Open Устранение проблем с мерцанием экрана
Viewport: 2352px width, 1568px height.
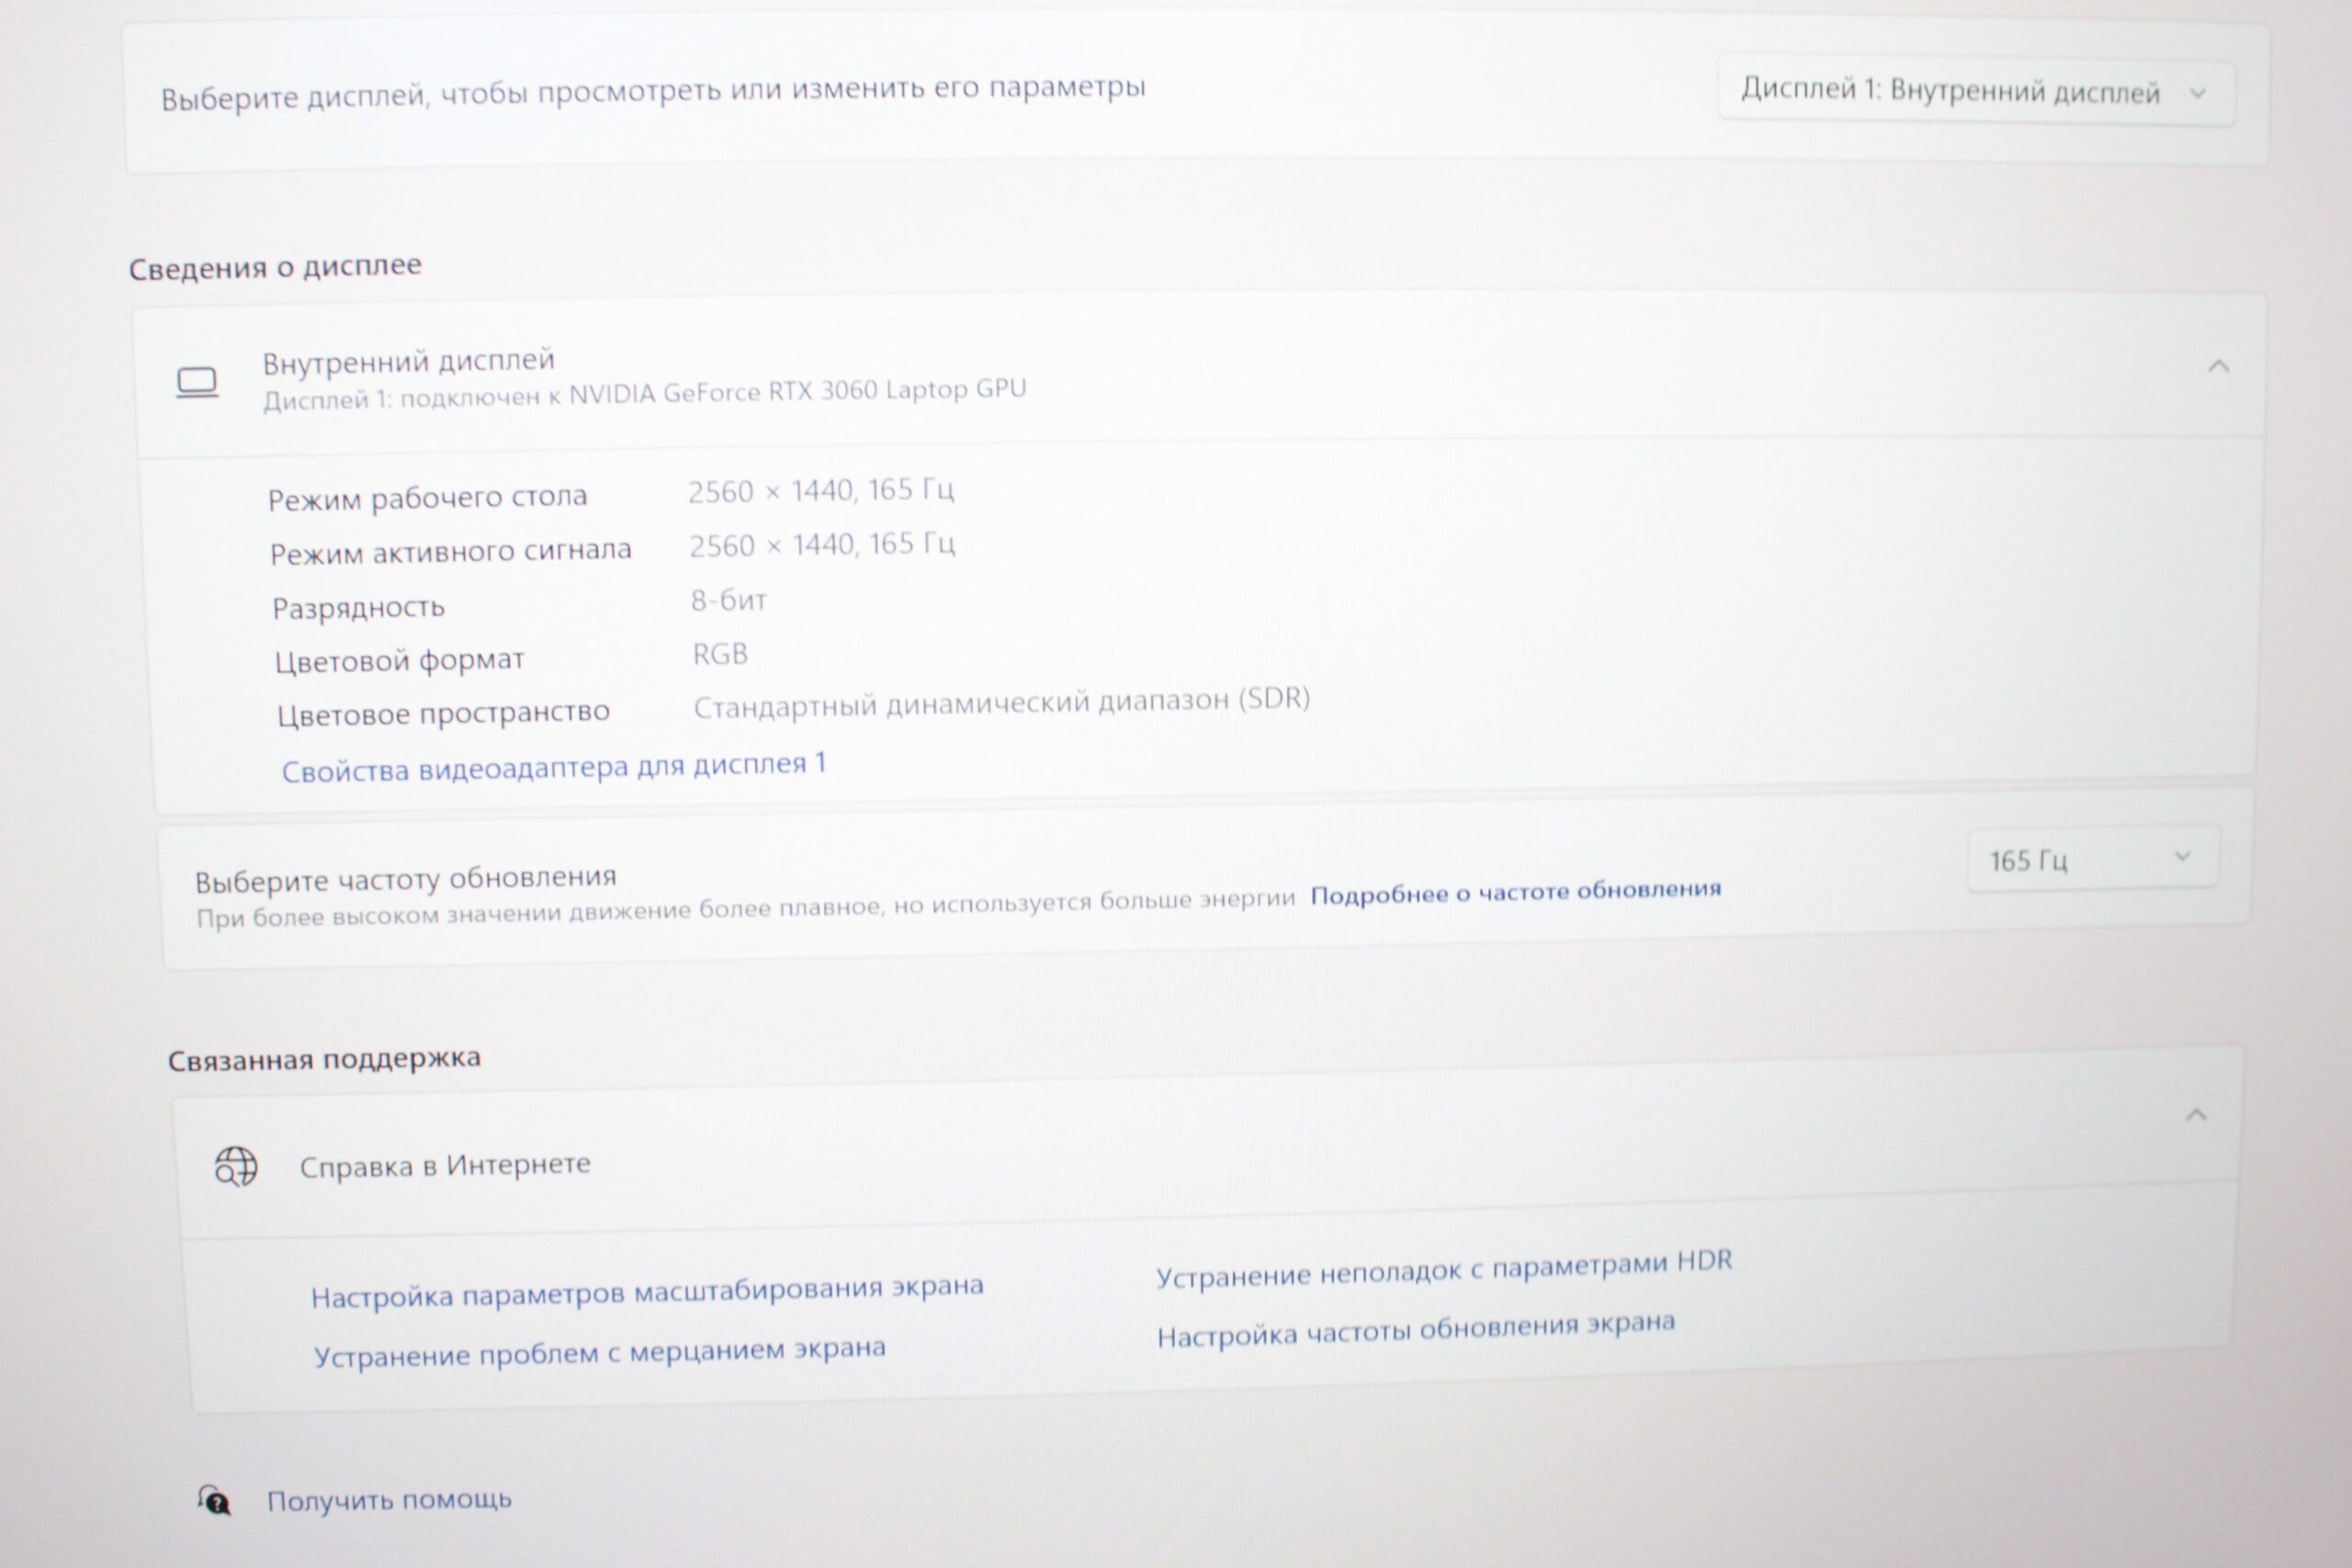(x=599, y=1351)
